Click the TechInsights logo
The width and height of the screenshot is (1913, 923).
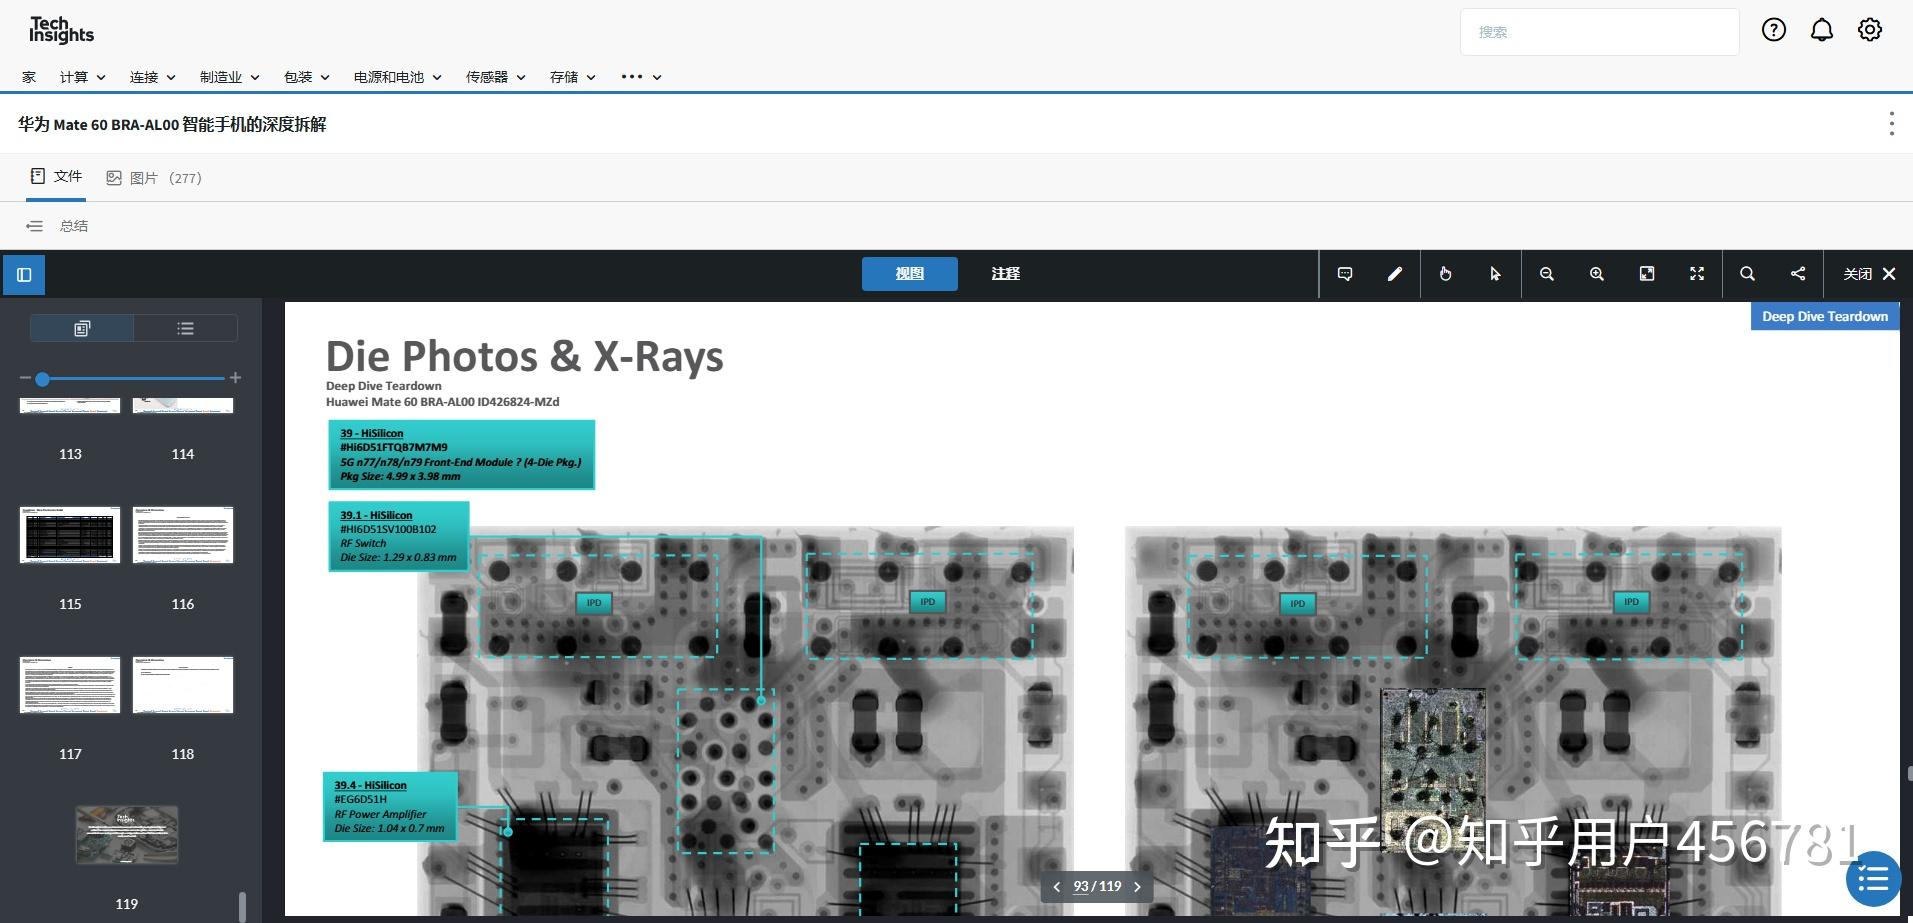pyautogui.click(x=61, y=30)
